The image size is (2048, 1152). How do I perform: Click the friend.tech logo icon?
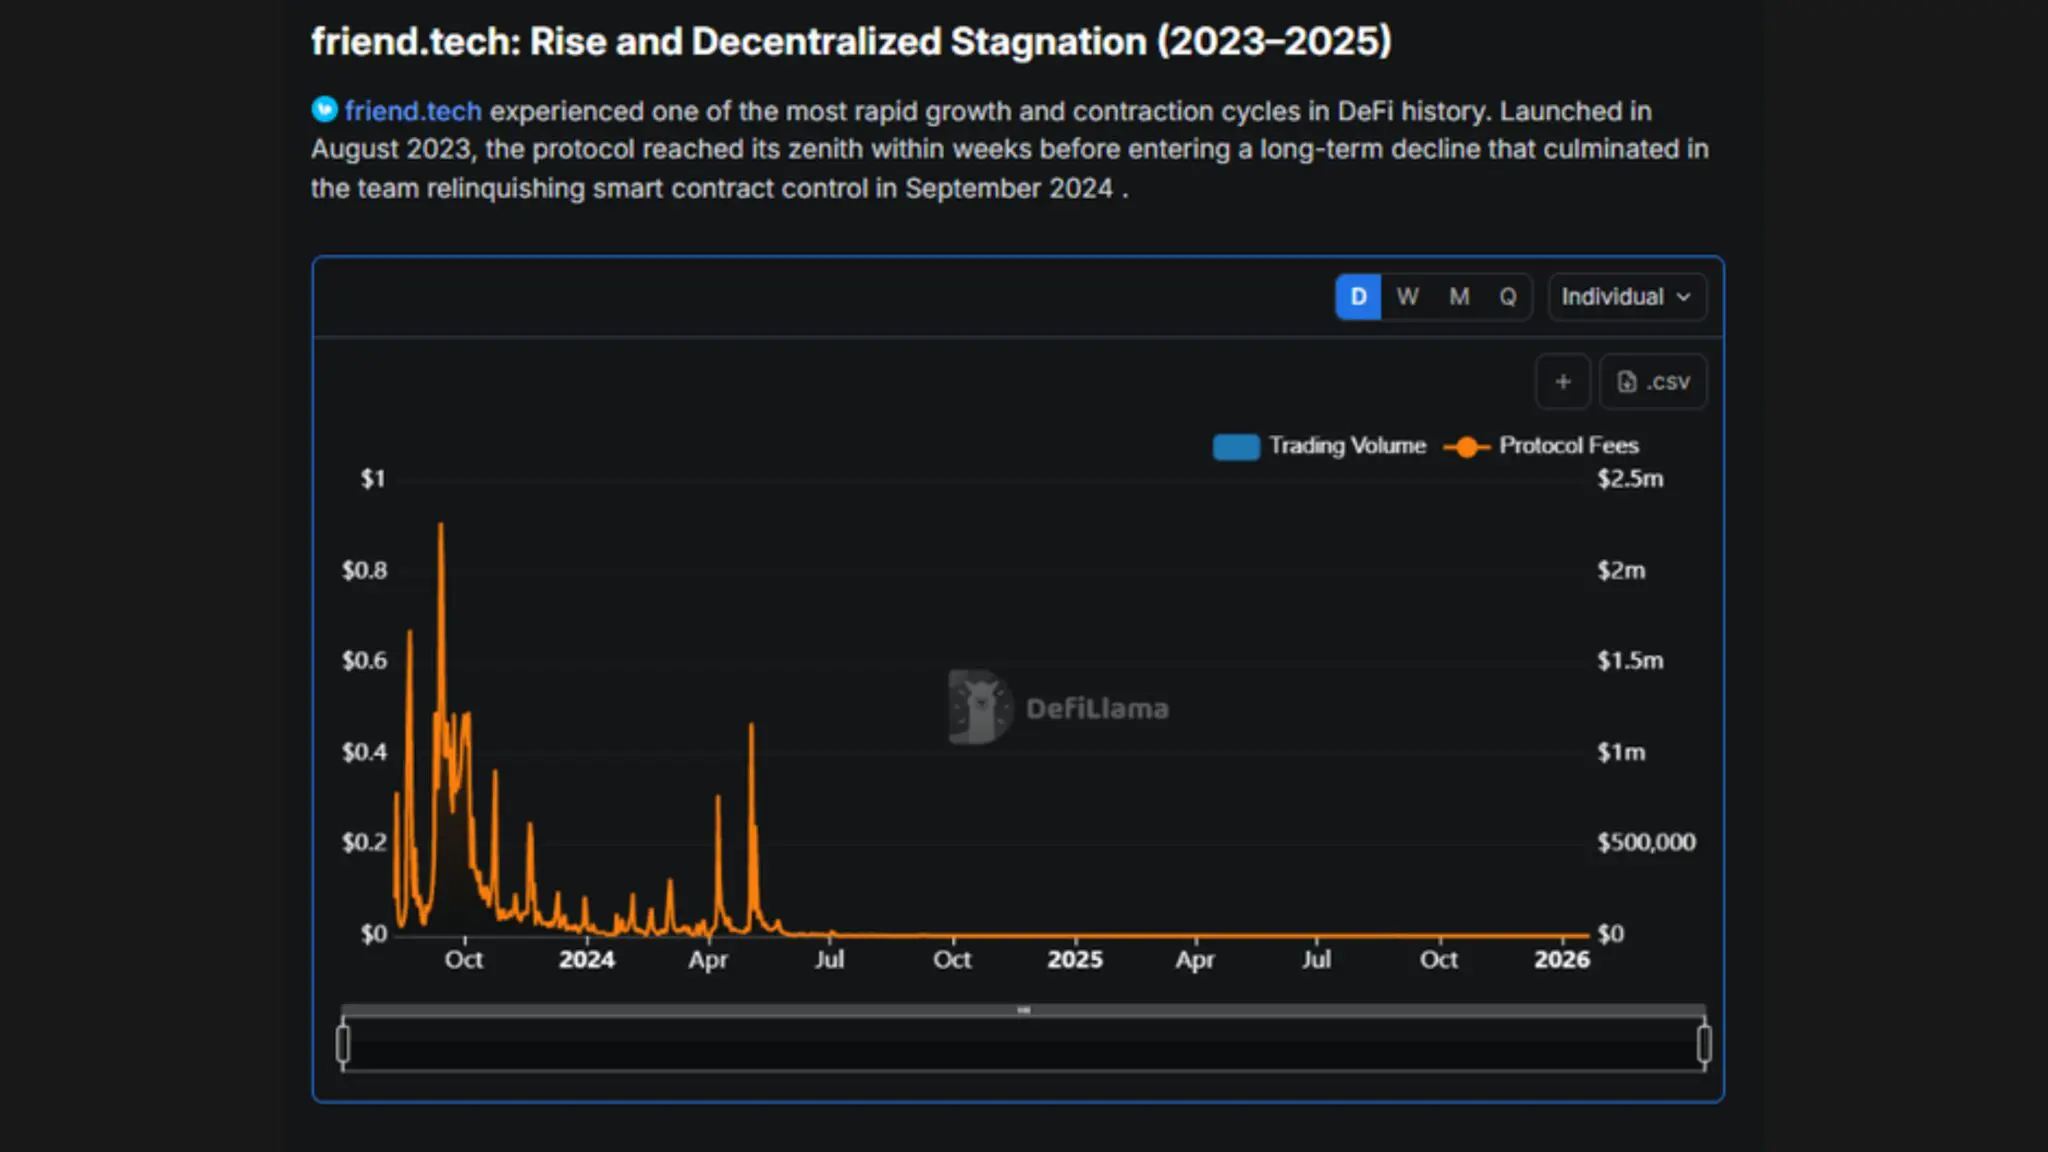coord(324,109)
